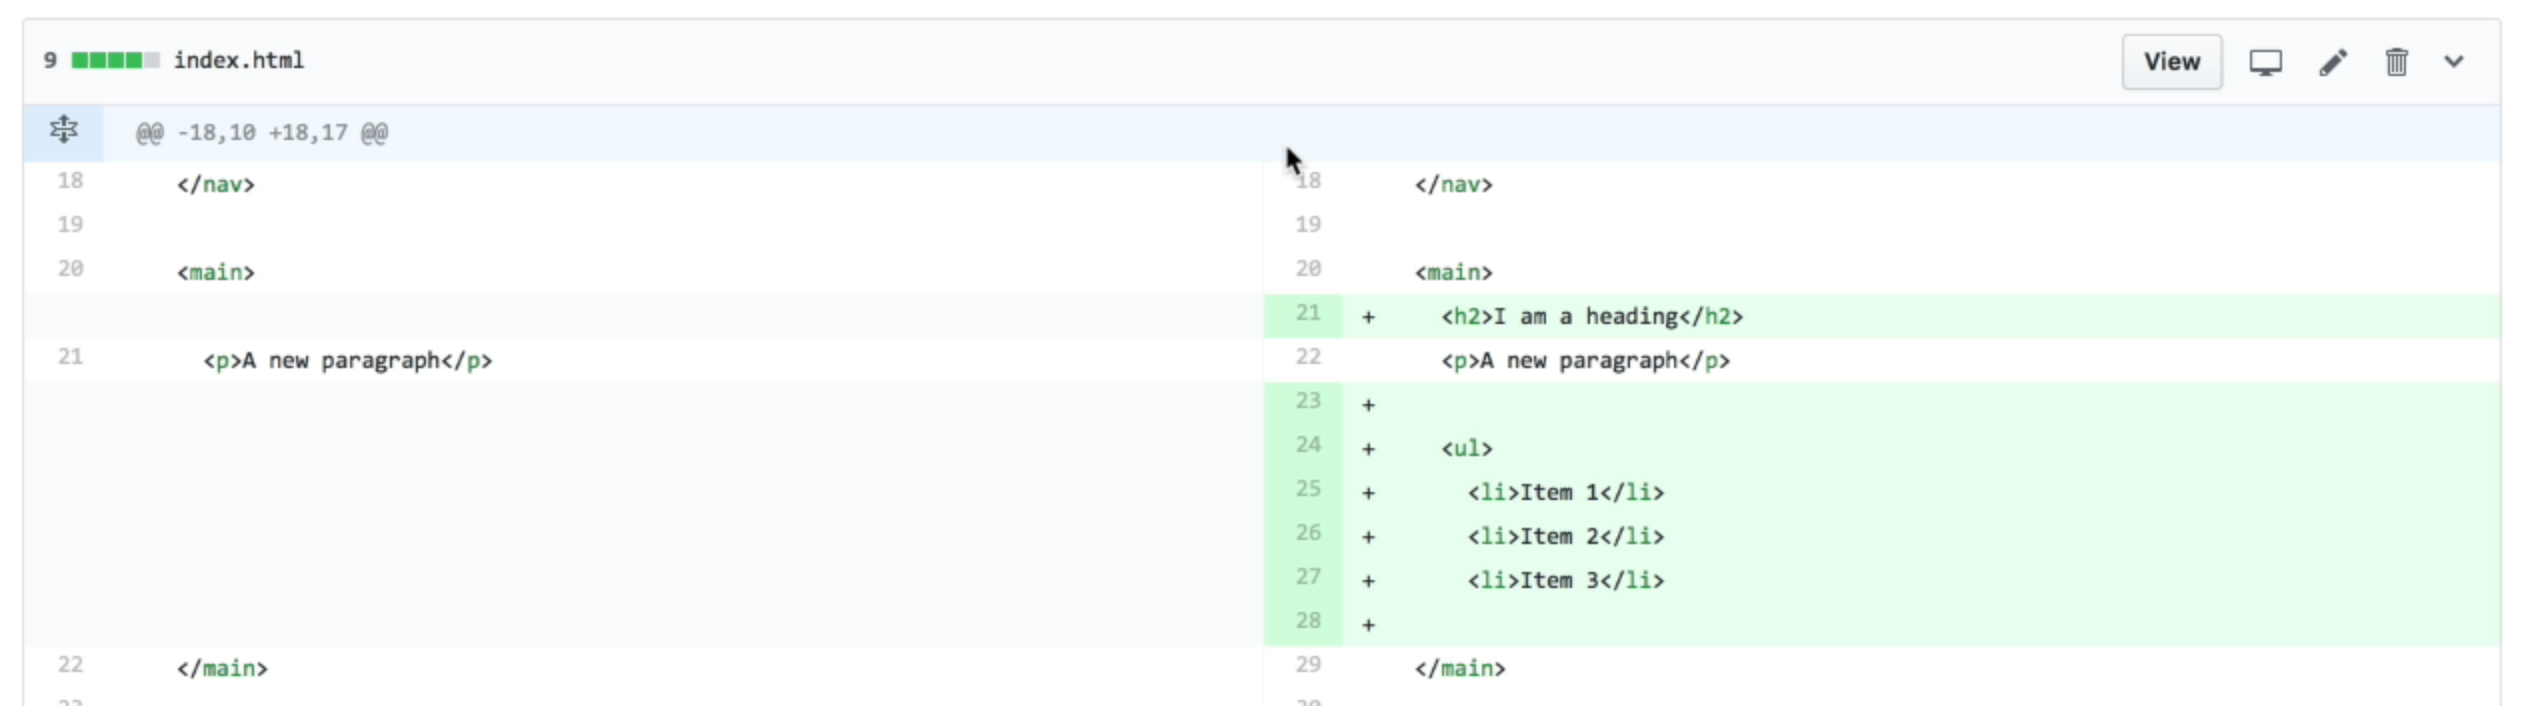Click the View button for index.html

[x=2171, y=62]
